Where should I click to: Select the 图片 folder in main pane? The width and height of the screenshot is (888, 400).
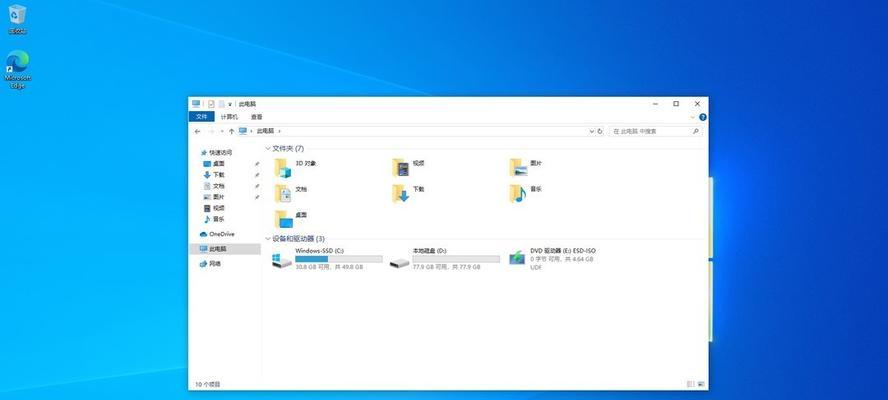pyautogui.click(x=526, y=168)
